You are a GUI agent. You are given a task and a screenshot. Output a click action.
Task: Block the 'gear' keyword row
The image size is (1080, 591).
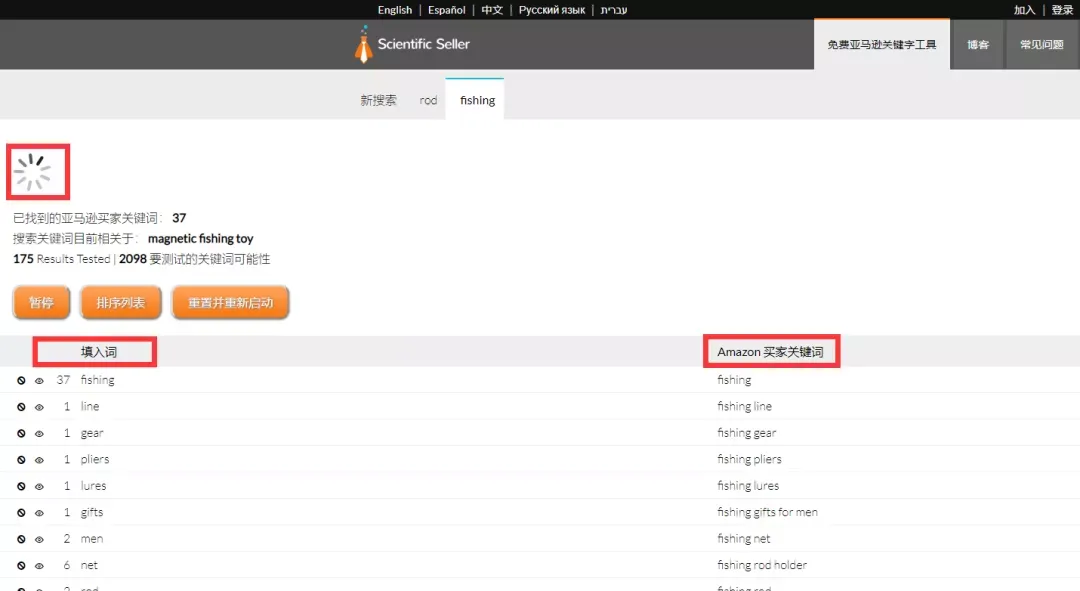(x=21, y=433)
